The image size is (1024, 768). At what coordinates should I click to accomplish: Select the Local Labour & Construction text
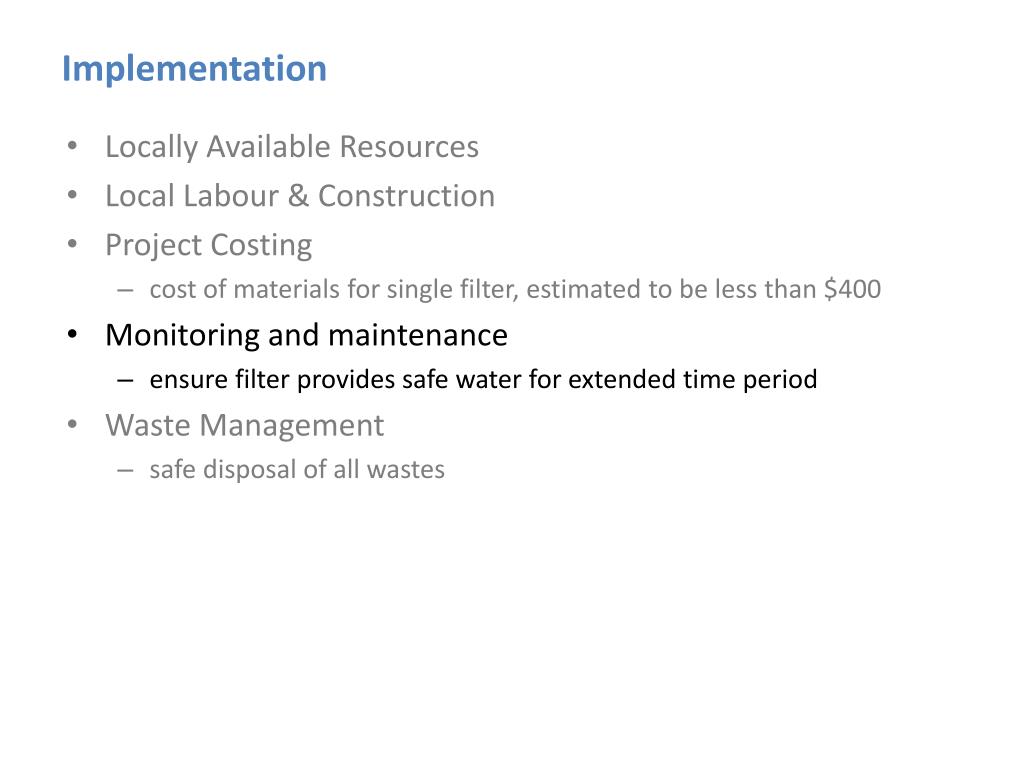(300, 196)
